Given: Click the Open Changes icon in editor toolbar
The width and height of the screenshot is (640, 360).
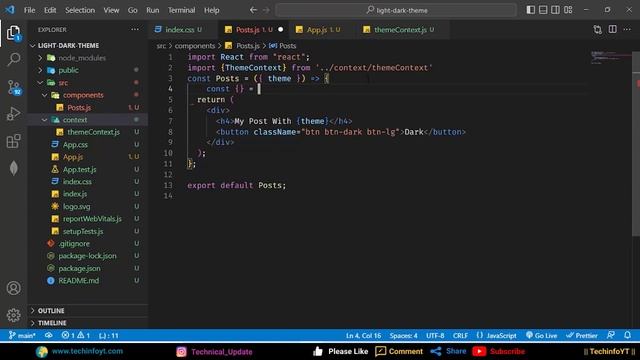Looking at the screenshot, I should point(598,29).
